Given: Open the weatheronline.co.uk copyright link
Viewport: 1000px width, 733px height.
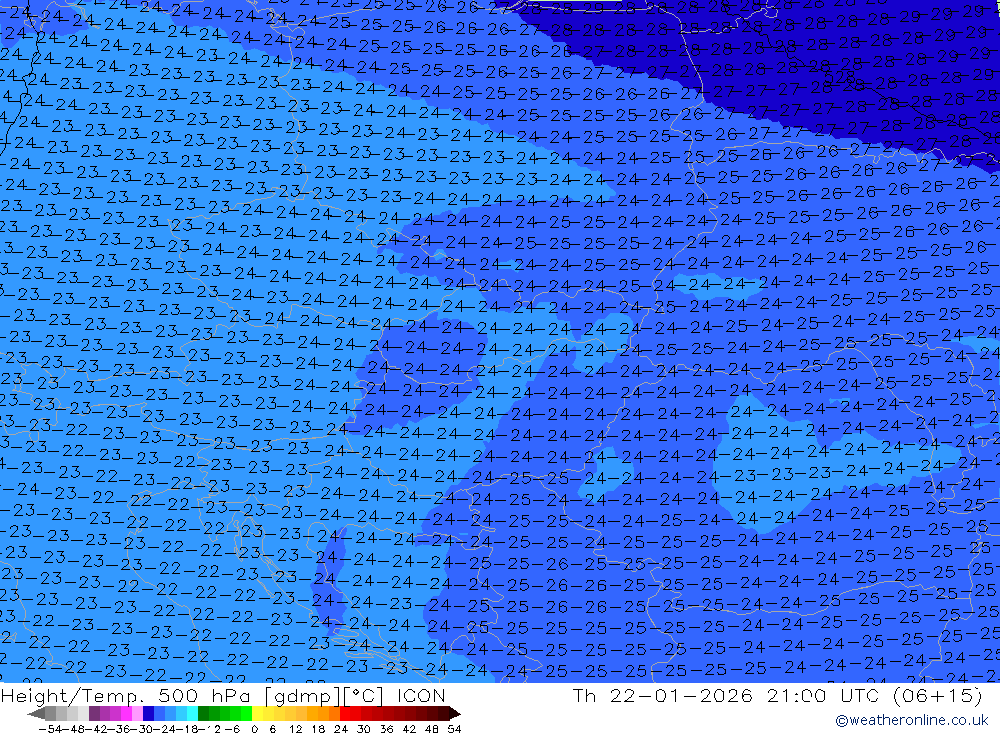Looking at the screenshot, I should coord(911,720).
